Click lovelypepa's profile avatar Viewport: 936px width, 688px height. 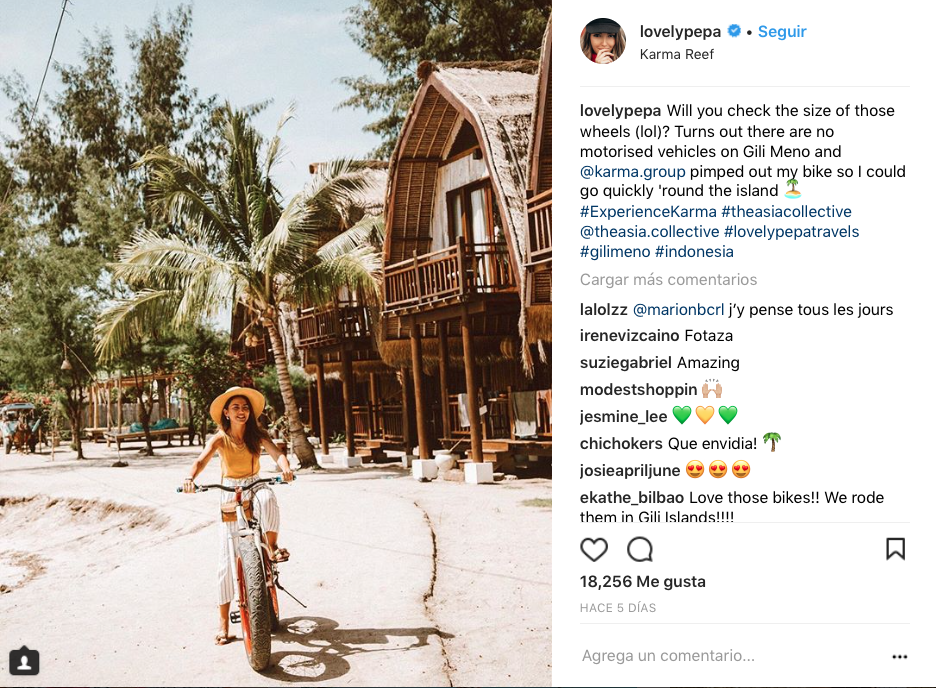click(602, 41)
